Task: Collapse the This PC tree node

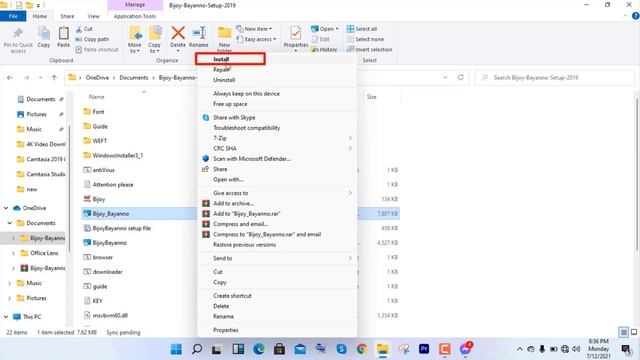Action: [6, 317]
